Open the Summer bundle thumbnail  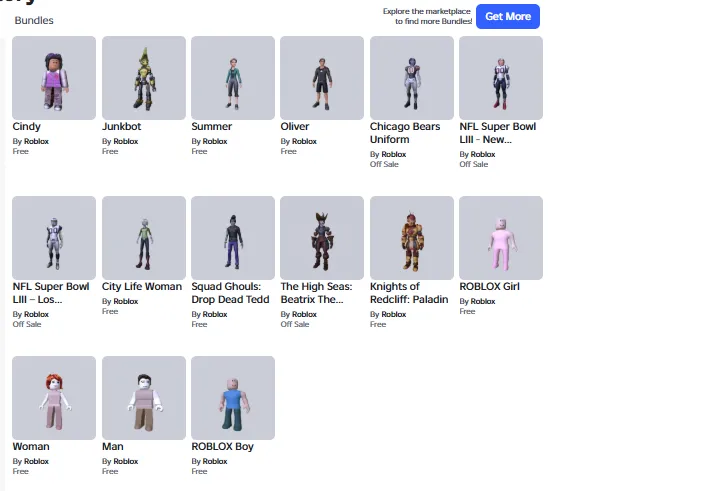[x=233, y=78]
